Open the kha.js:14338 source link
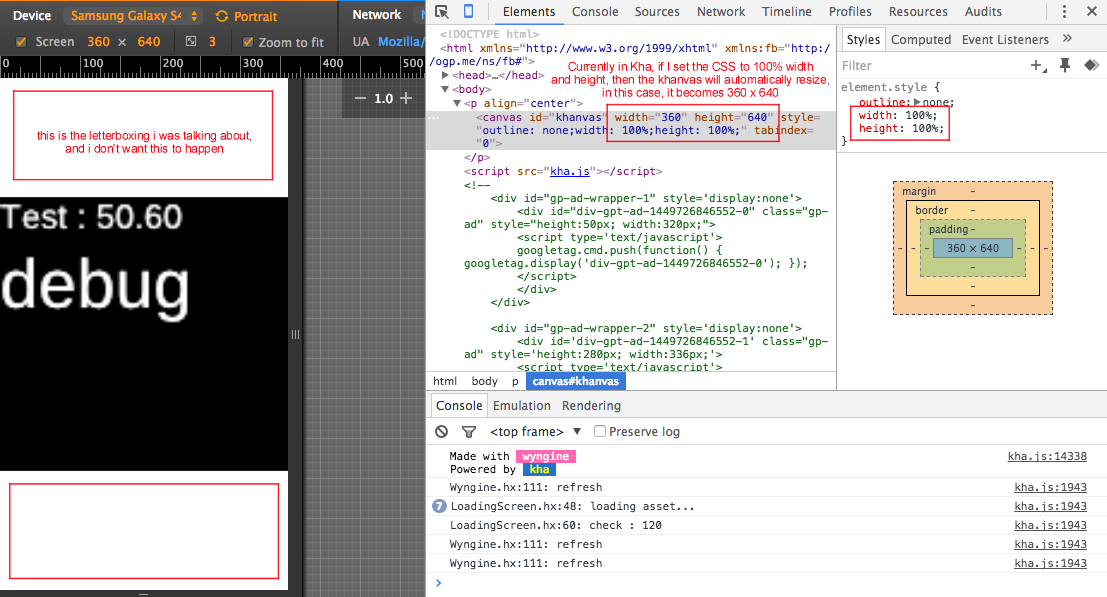 tap(1047, 457)
